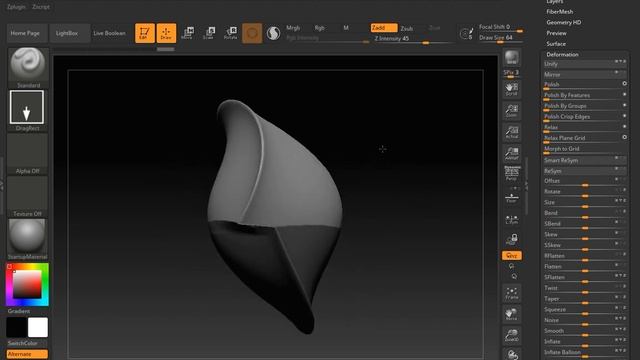
Task: Click the Sculptris Pro sphere icon
Action: pyautogui.click(x=273, y=33)
